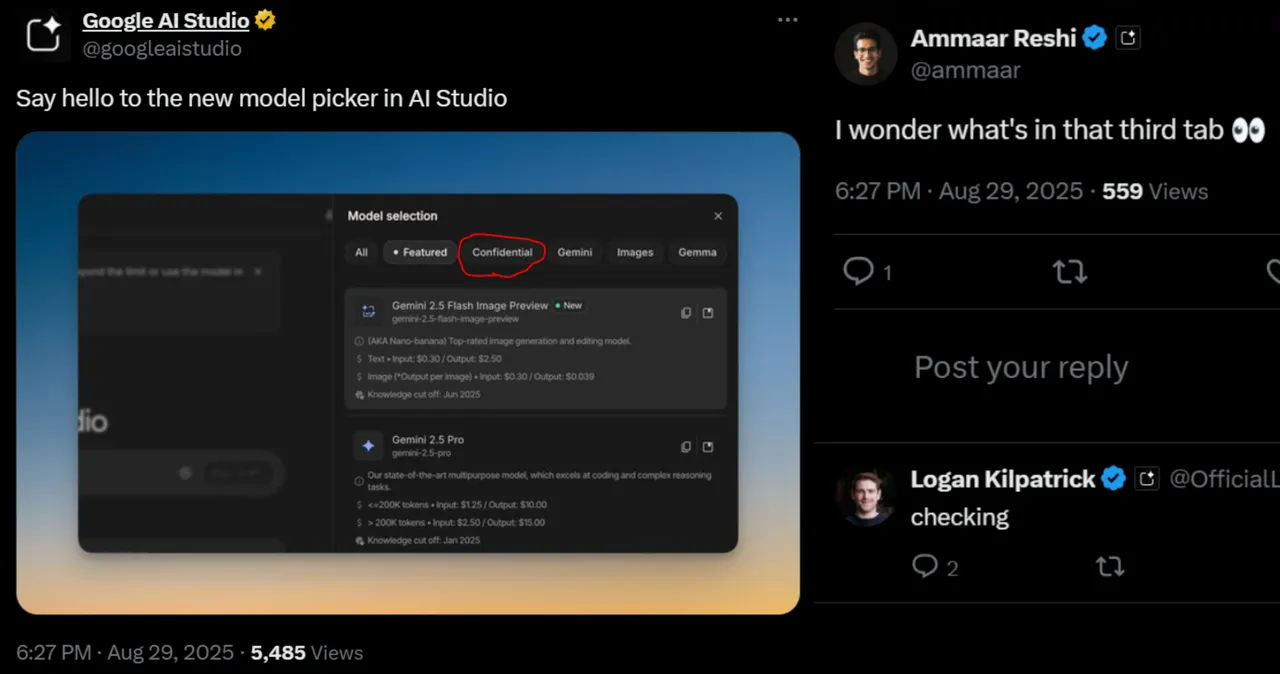Click the Knowledge cut off: Jan 2025 line

(417, 540)
